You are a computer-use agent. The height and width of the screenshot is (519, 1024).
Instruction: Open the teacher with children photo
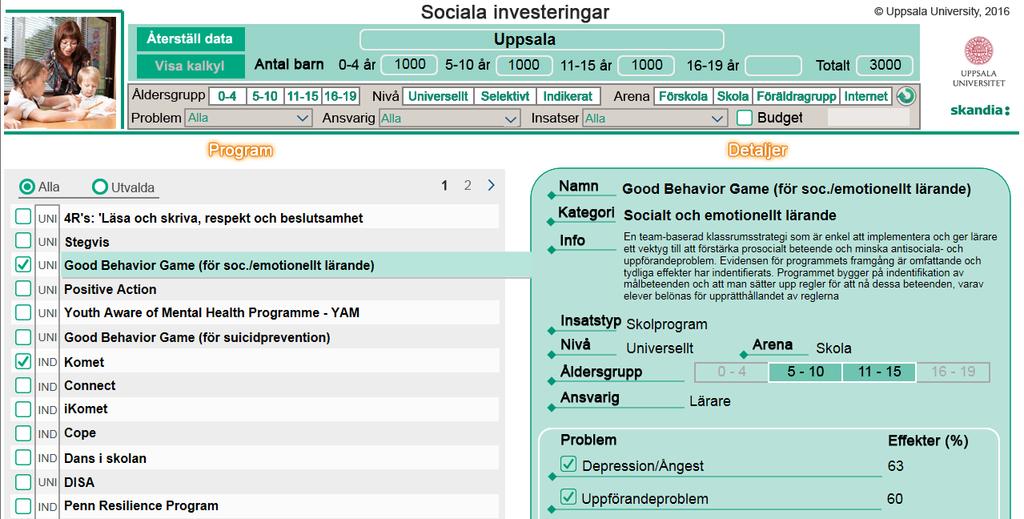point(60,72)
